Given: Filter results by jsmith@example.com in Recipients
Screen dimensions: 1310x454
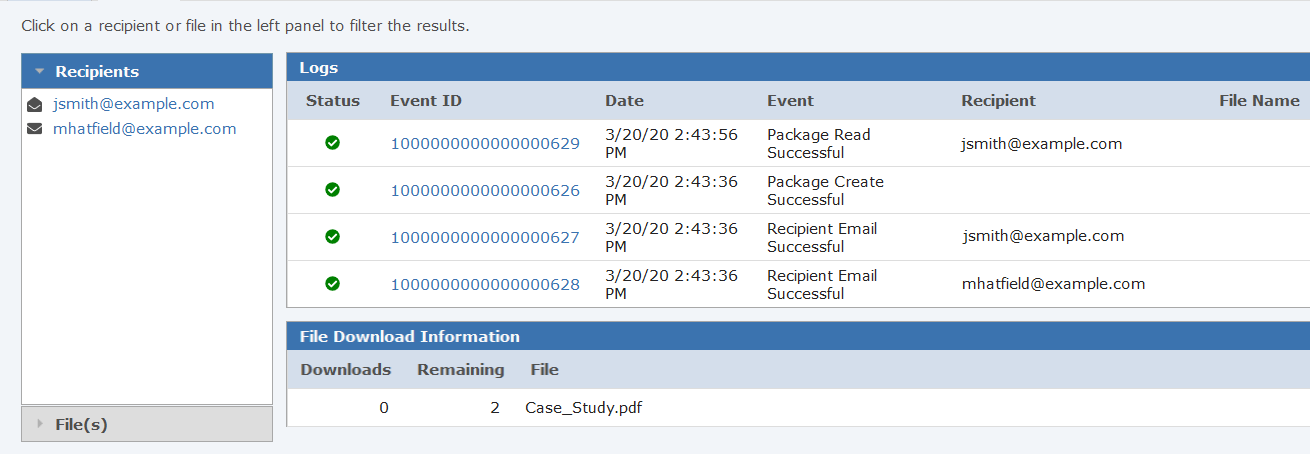Looking at the screenshot, I should tap(134, 104).
